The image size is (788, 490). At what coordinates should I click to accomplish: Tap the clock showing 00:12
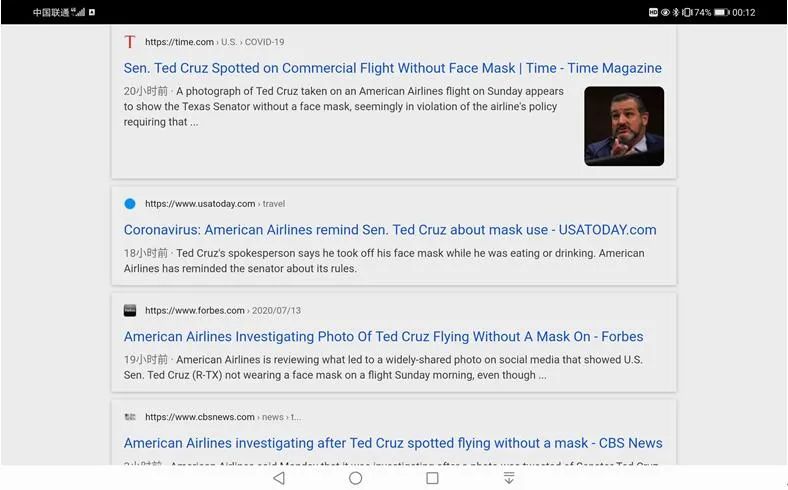tap(744, 12)
